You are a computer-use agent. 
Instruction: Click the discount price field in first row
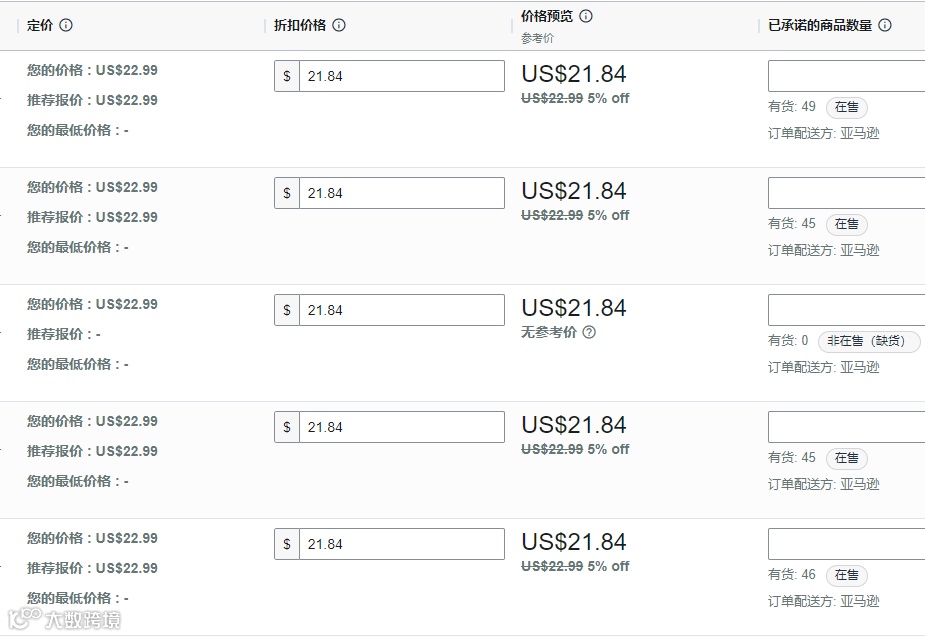click(401, 76)
